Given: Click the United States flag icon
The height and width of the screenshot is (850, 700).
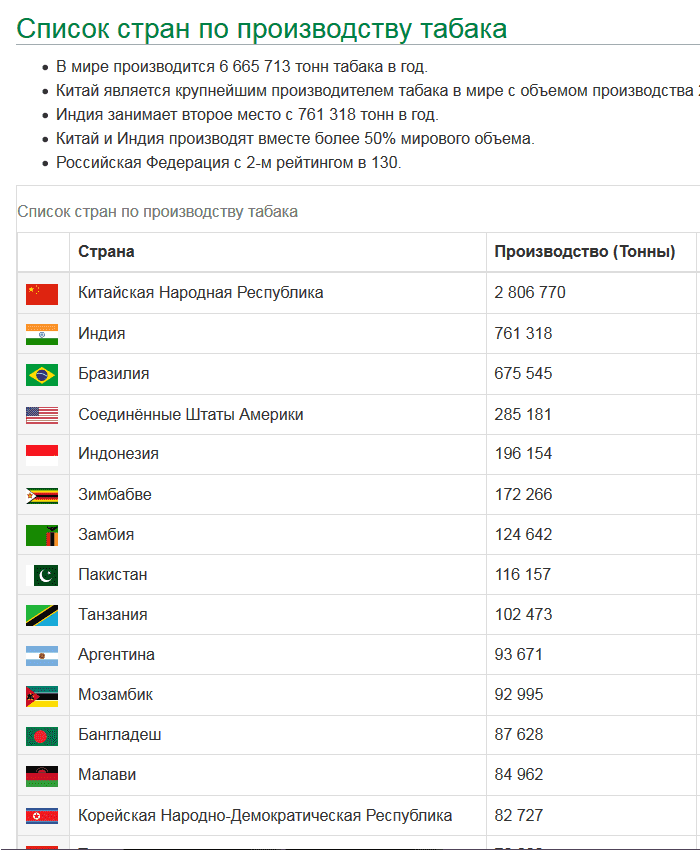Looking at the screenshot, I should click(x=42, y=415).
